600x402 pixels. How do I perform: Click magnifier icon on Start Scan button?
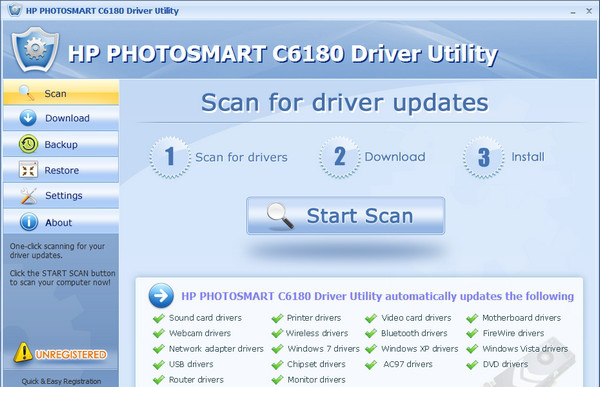point(280,216)
